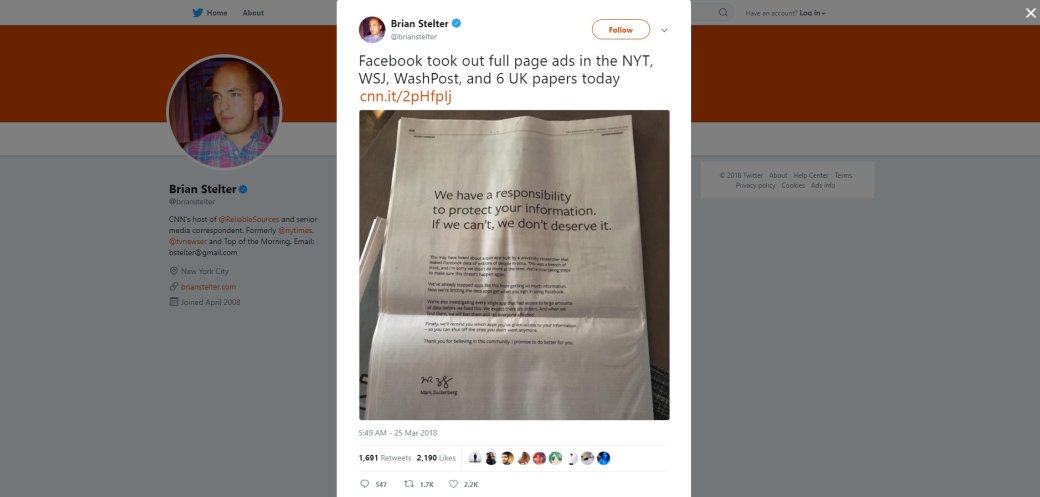1040x497 pixels.
Task: Click the Follow button
Action: 621,30
